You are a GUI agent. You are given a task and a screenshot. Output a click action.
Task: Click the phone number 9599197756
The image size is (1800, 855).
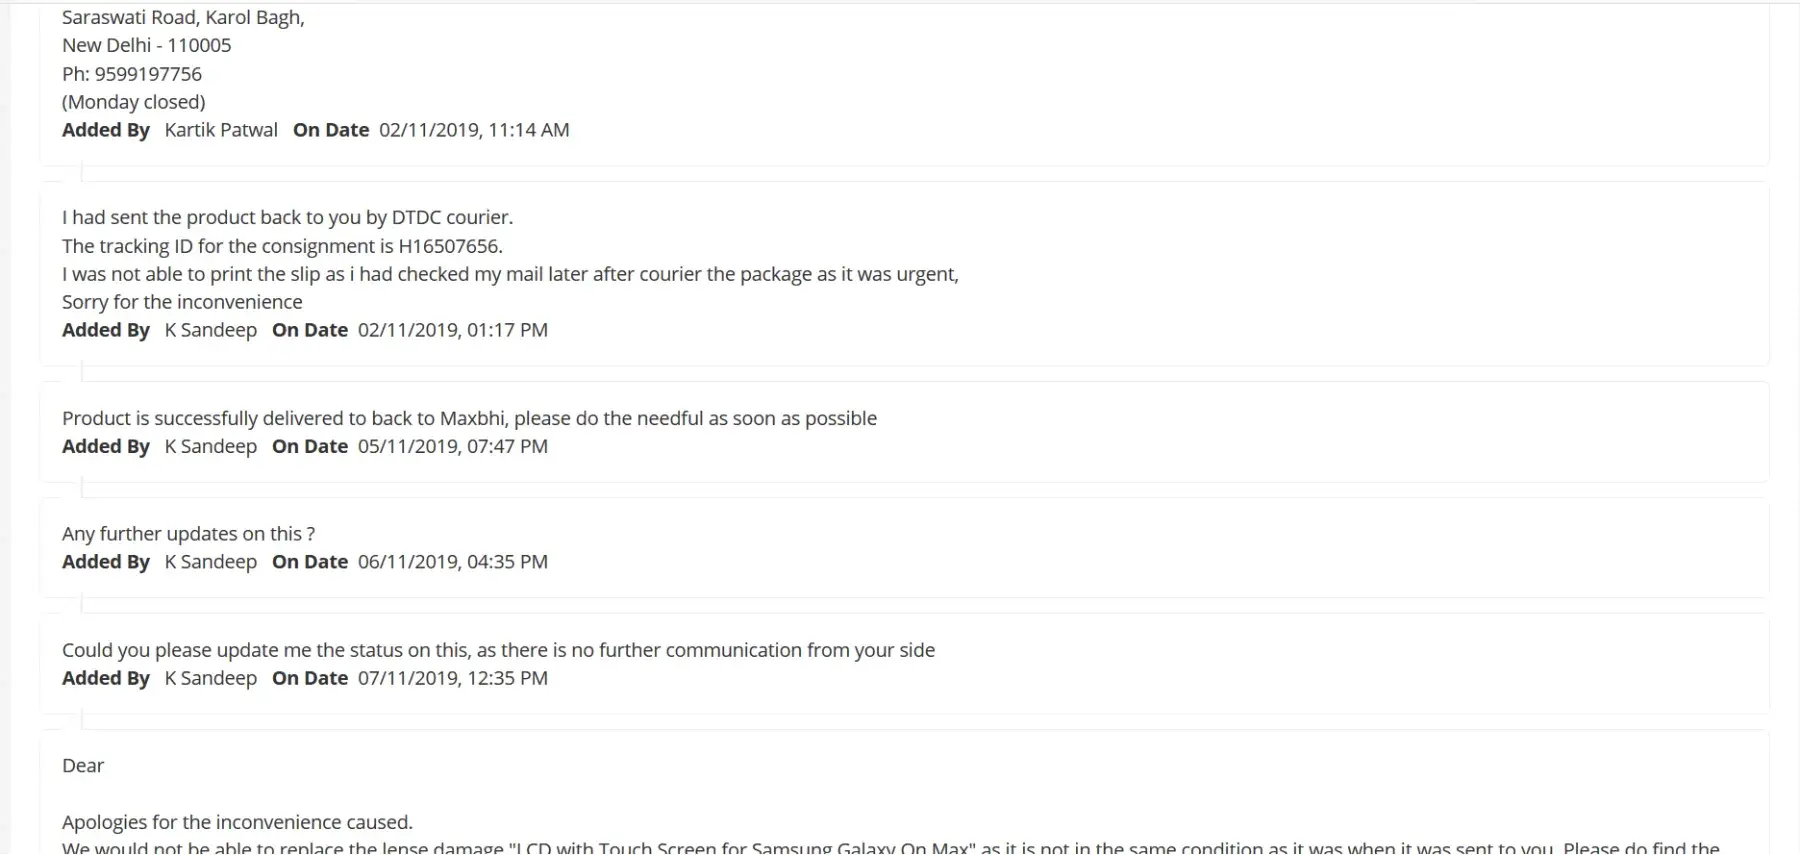point(148,74)
